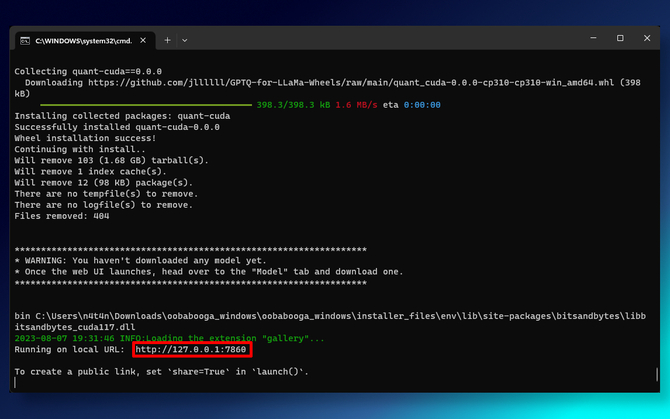This screenshot has width=670, height=419.
Task: Click the 'Once the web UI launches' line
Action: click(209, 271)
